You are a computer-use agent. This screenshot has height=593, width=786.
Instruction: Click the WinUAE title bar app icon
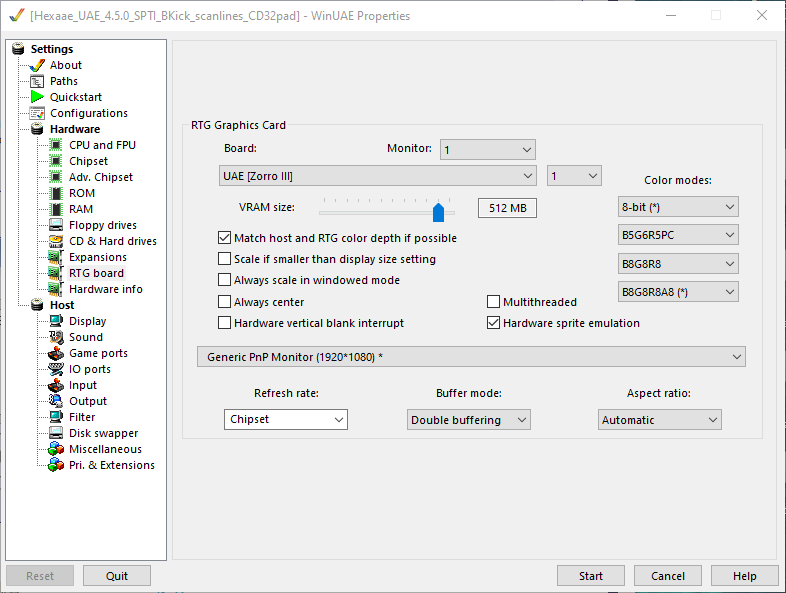coord(17,16)
